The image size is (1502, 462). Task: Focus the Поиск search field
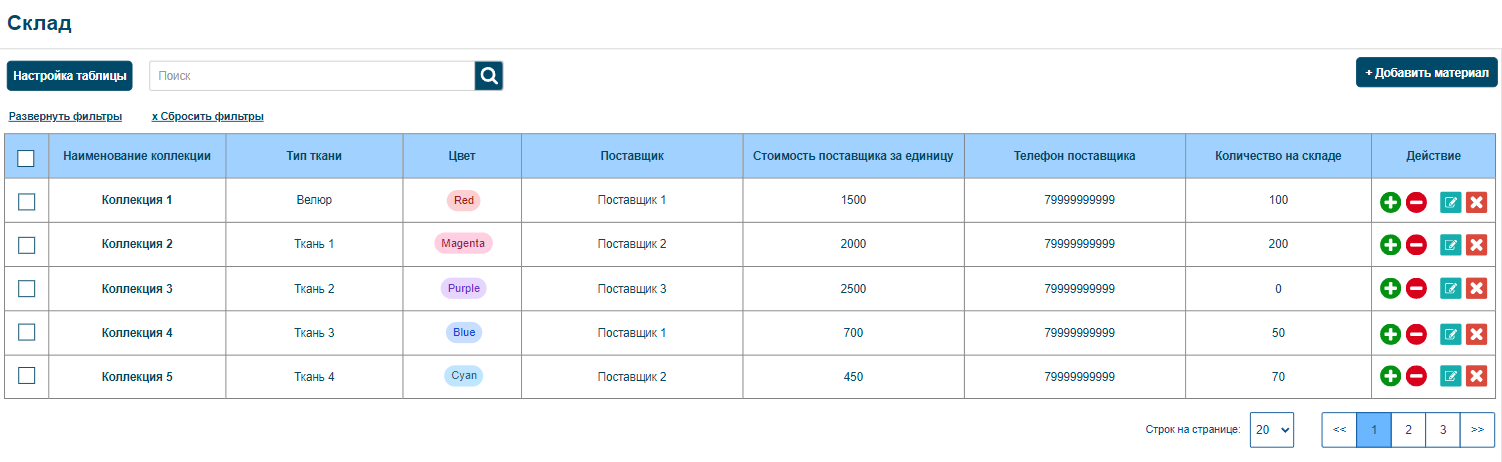(312, 76)
